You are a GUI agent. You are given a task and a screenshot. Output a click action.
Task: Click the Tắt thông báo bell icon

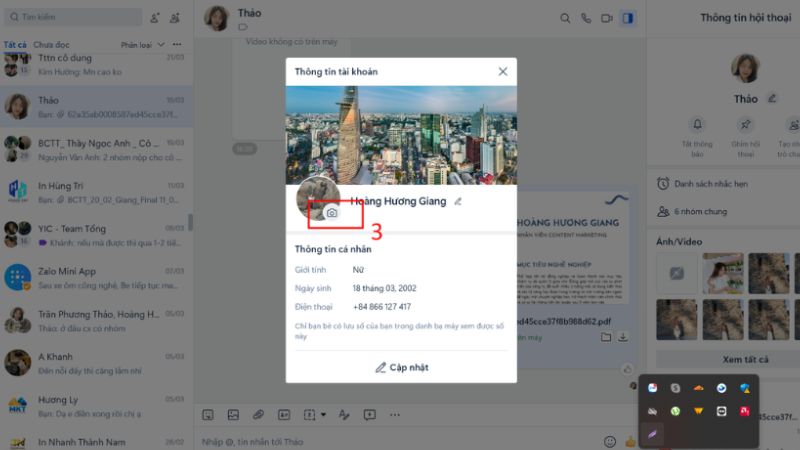tap(697, 124)
